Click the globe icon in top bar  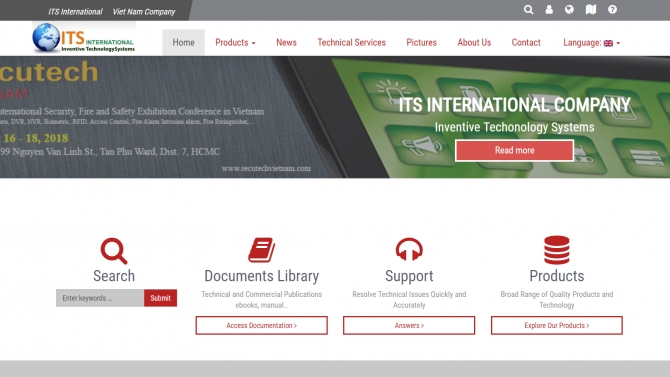click(569, 9)
